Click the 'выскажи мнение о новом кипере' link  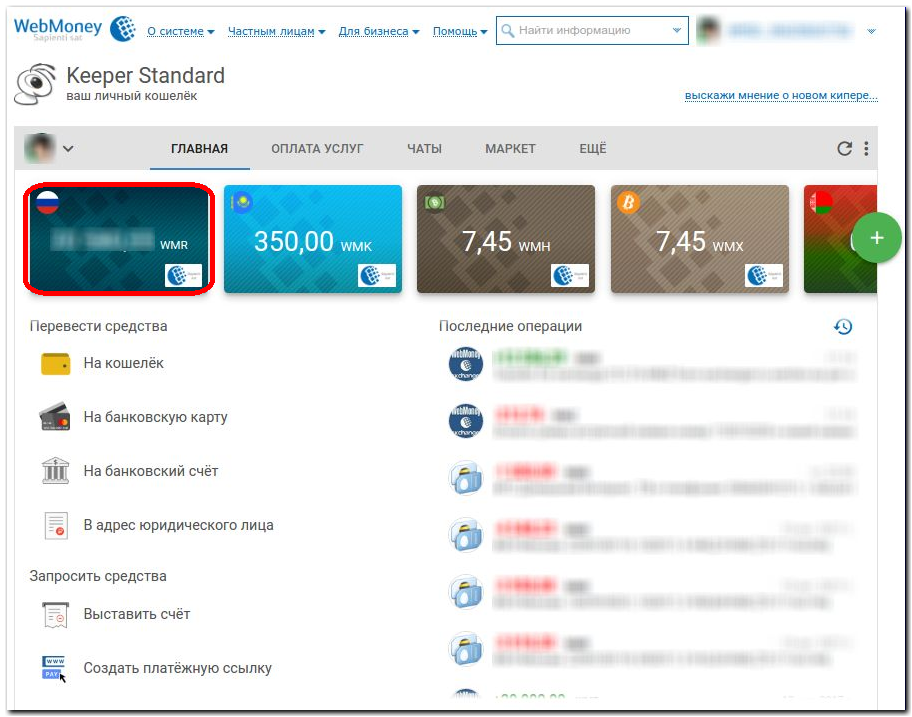[x=781, y=95]
